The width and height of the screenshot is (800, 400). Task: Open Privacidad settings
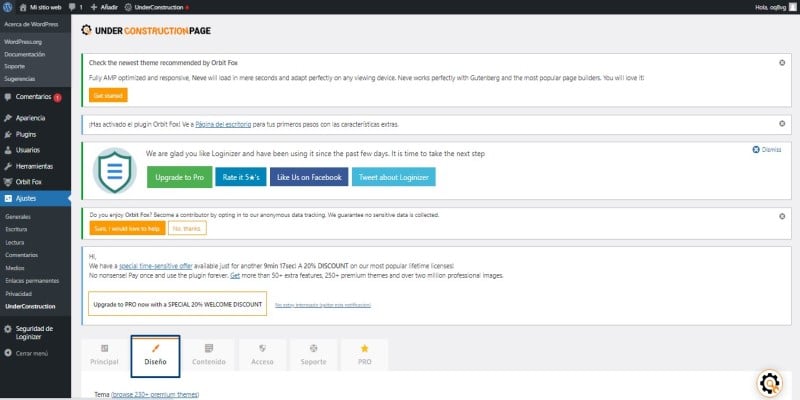pos(18,294)
